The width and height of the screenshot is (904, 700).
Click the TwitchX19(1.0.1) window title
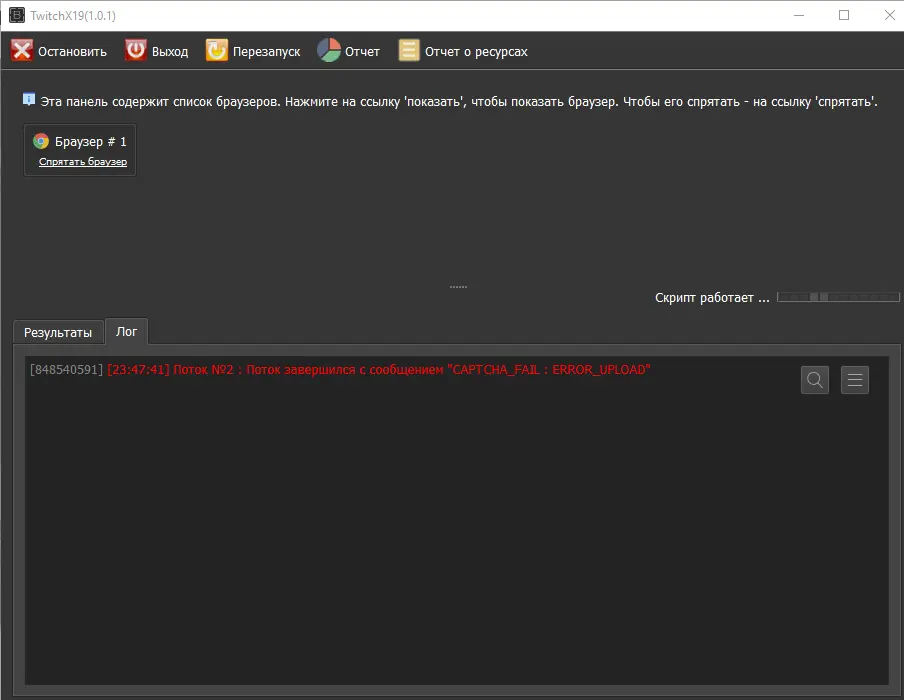click(x=73, y=16)
